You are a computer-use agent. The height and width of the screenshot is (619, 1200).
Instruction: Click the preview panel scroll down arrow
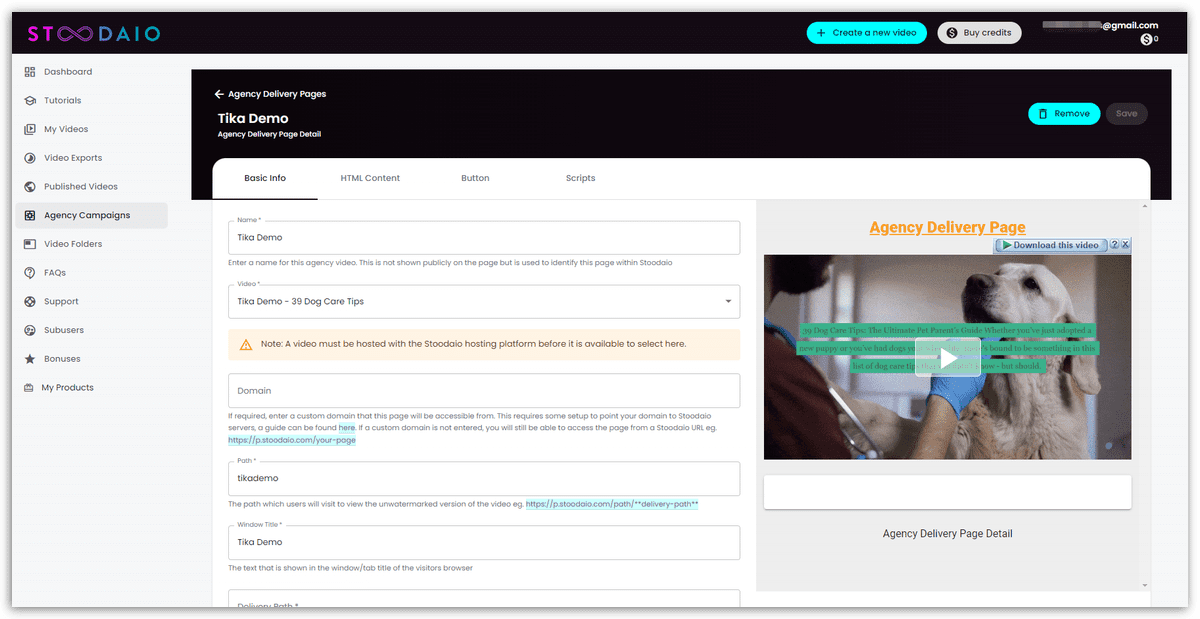(1145, 585)
